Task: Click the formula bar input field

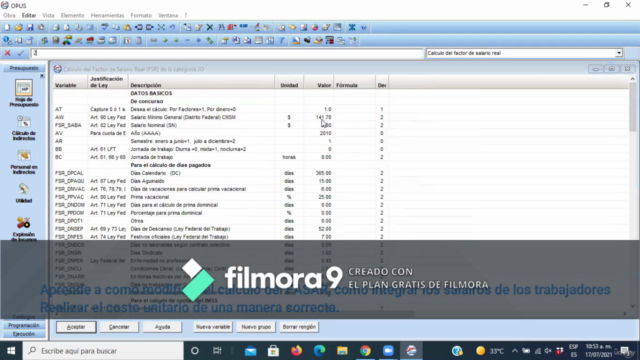Action: tap(228, 53)
